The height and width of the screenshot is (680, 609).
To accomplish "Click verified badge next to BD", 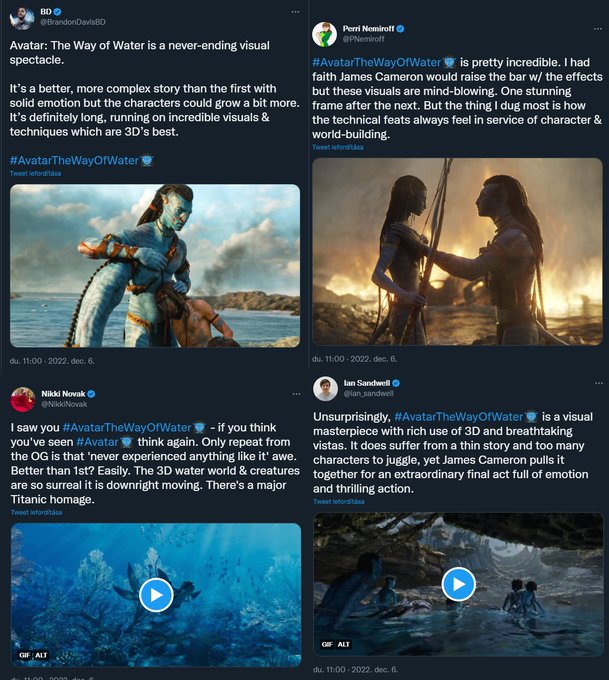I will 57,12.
